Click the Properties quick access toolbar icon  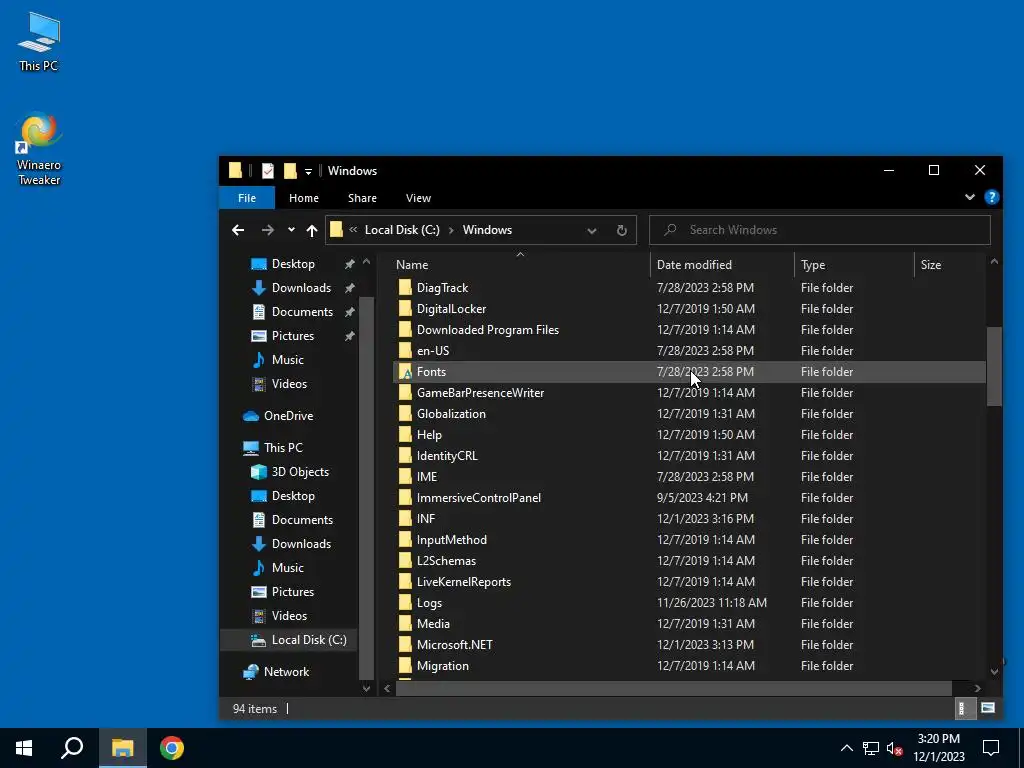(x=268, y=171)
